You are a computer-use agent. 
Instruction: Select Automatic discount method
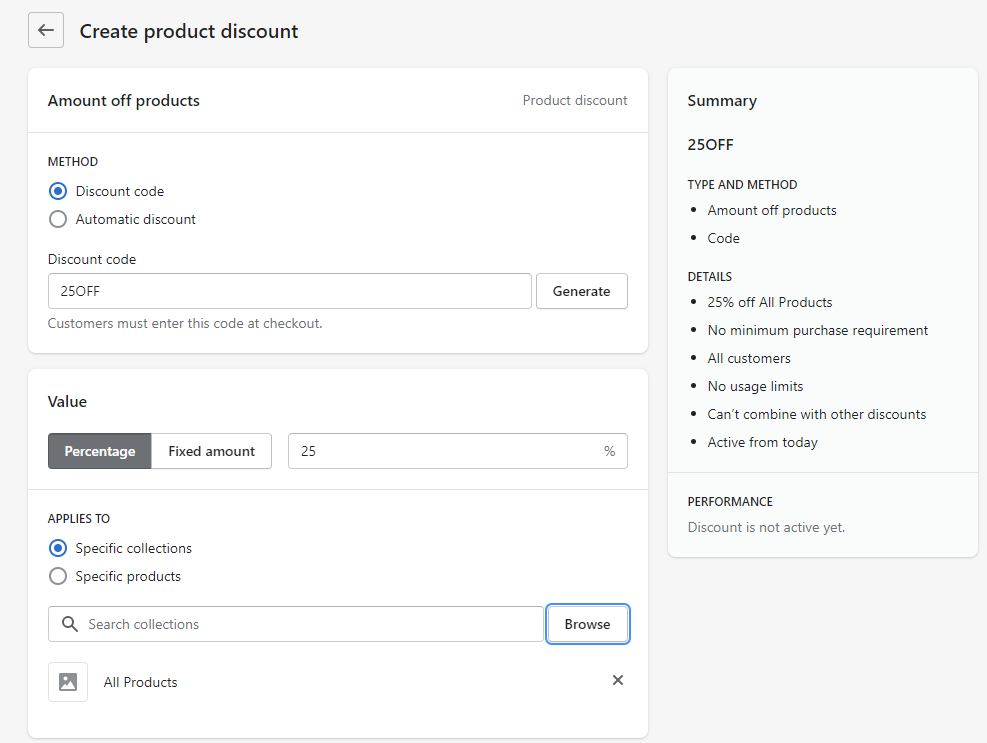[x=58, y=219]
